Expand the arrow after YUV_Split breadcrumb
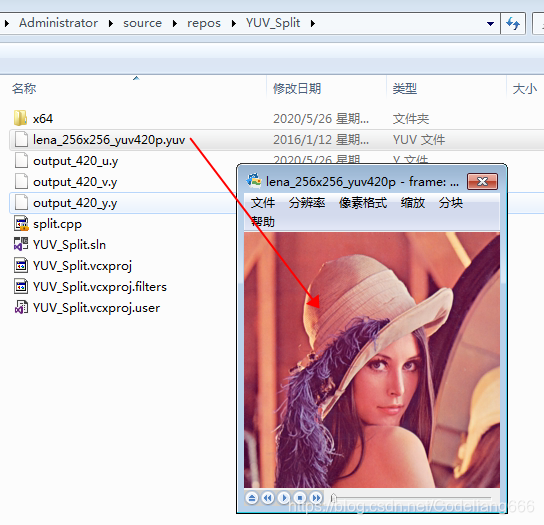544x525 pixels. (x=313, y=23)
